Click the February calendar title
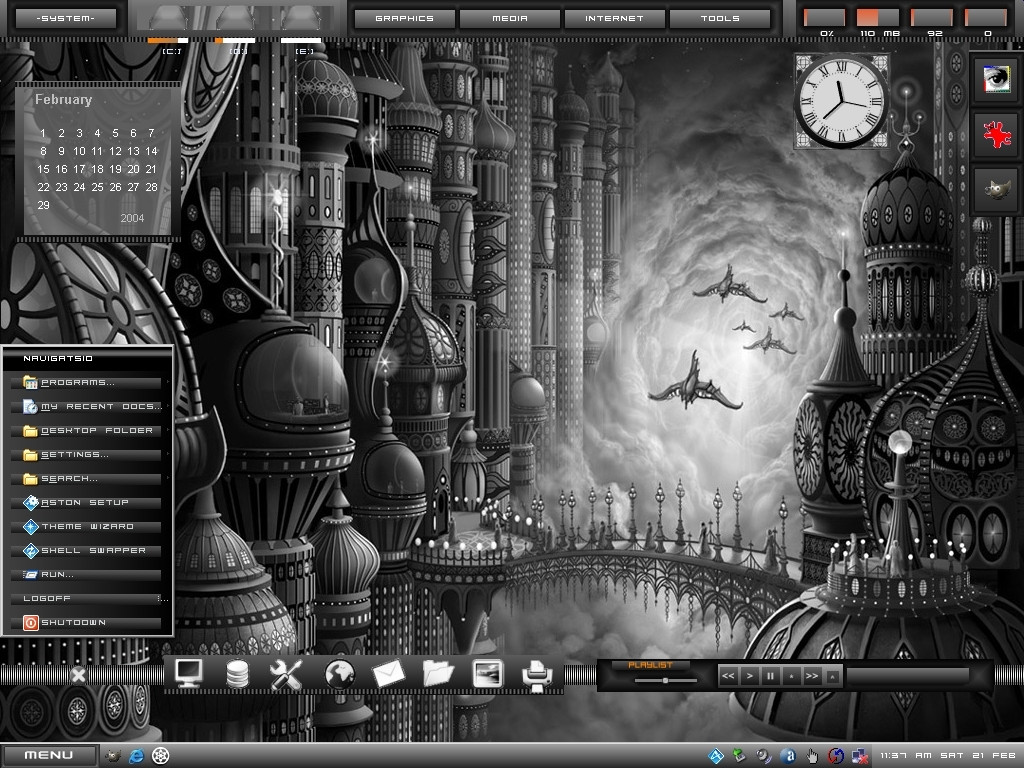 point(63,99)
